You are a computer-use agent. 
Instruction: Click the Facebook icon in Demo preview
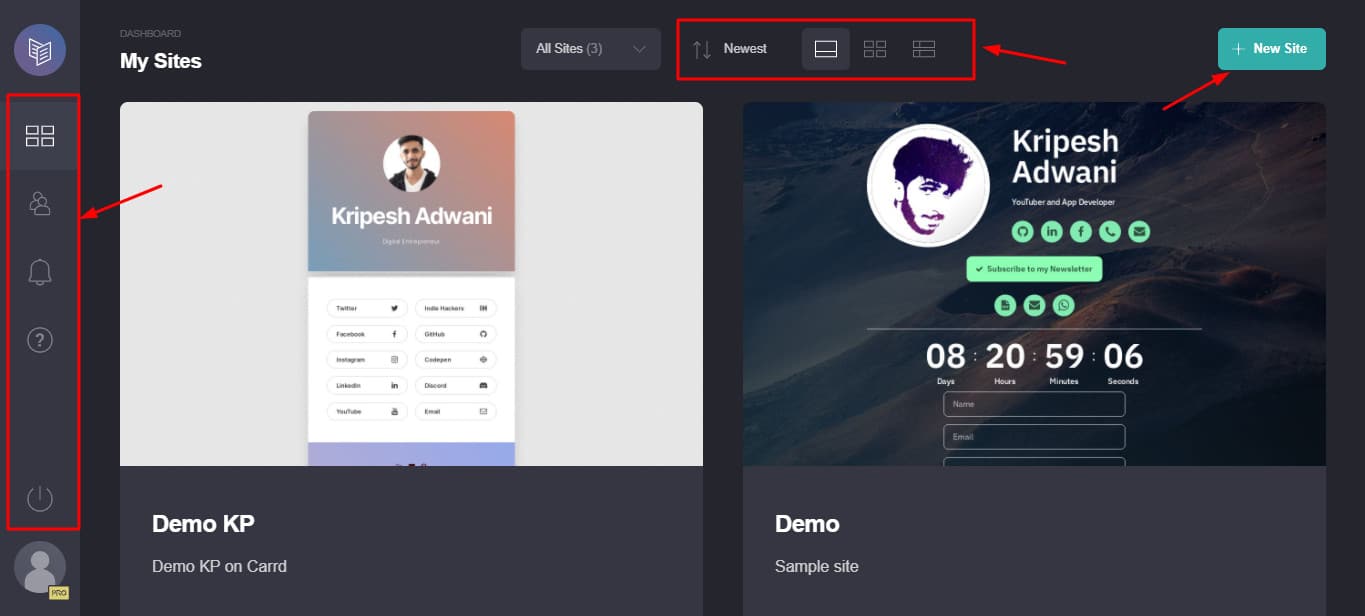[x=1080, y=232]
